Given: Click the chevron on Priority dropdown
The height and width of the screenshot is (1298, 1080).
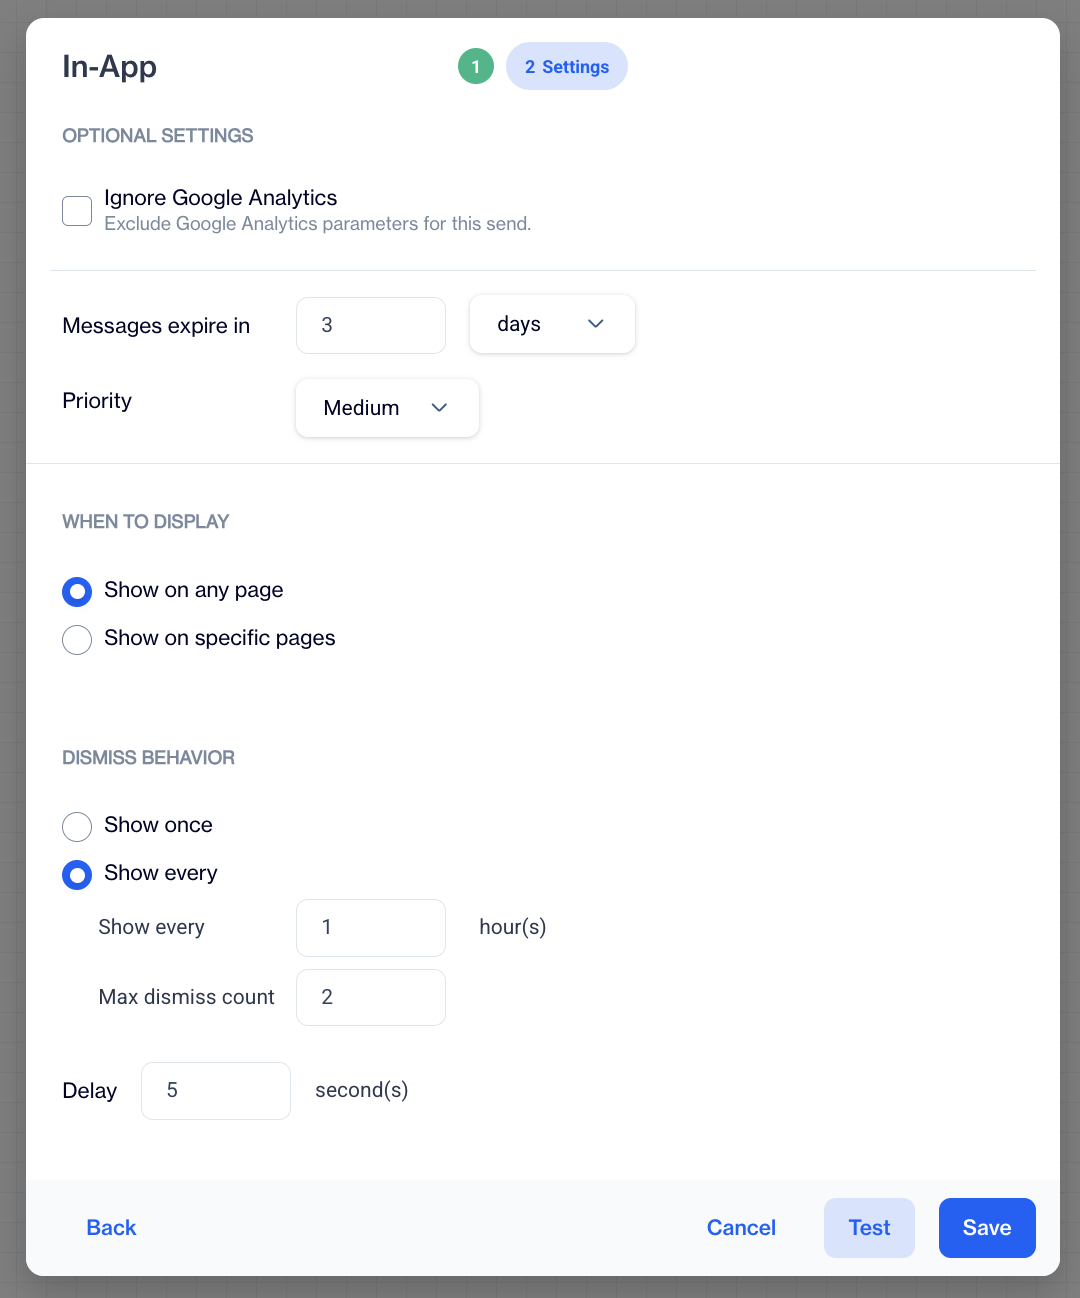Looking at the screenshot, I should (x=439, y=408).
